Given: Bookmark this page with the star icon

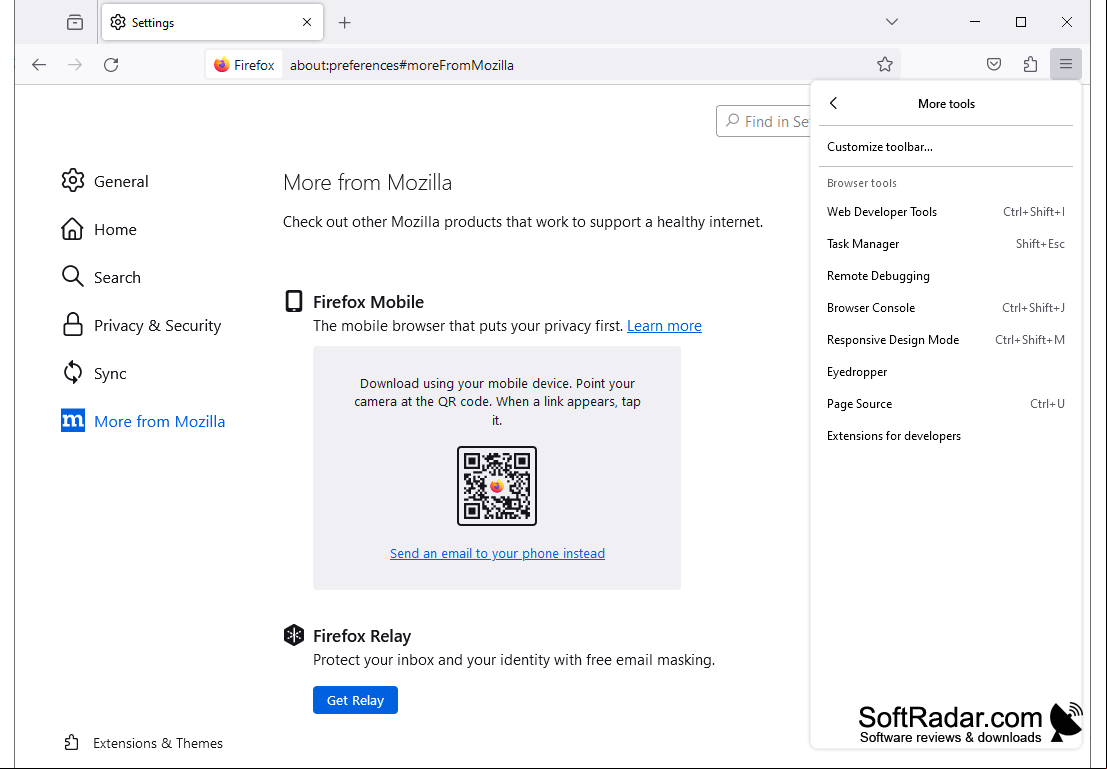Looking at the screenshot, I should click(885, 65).
